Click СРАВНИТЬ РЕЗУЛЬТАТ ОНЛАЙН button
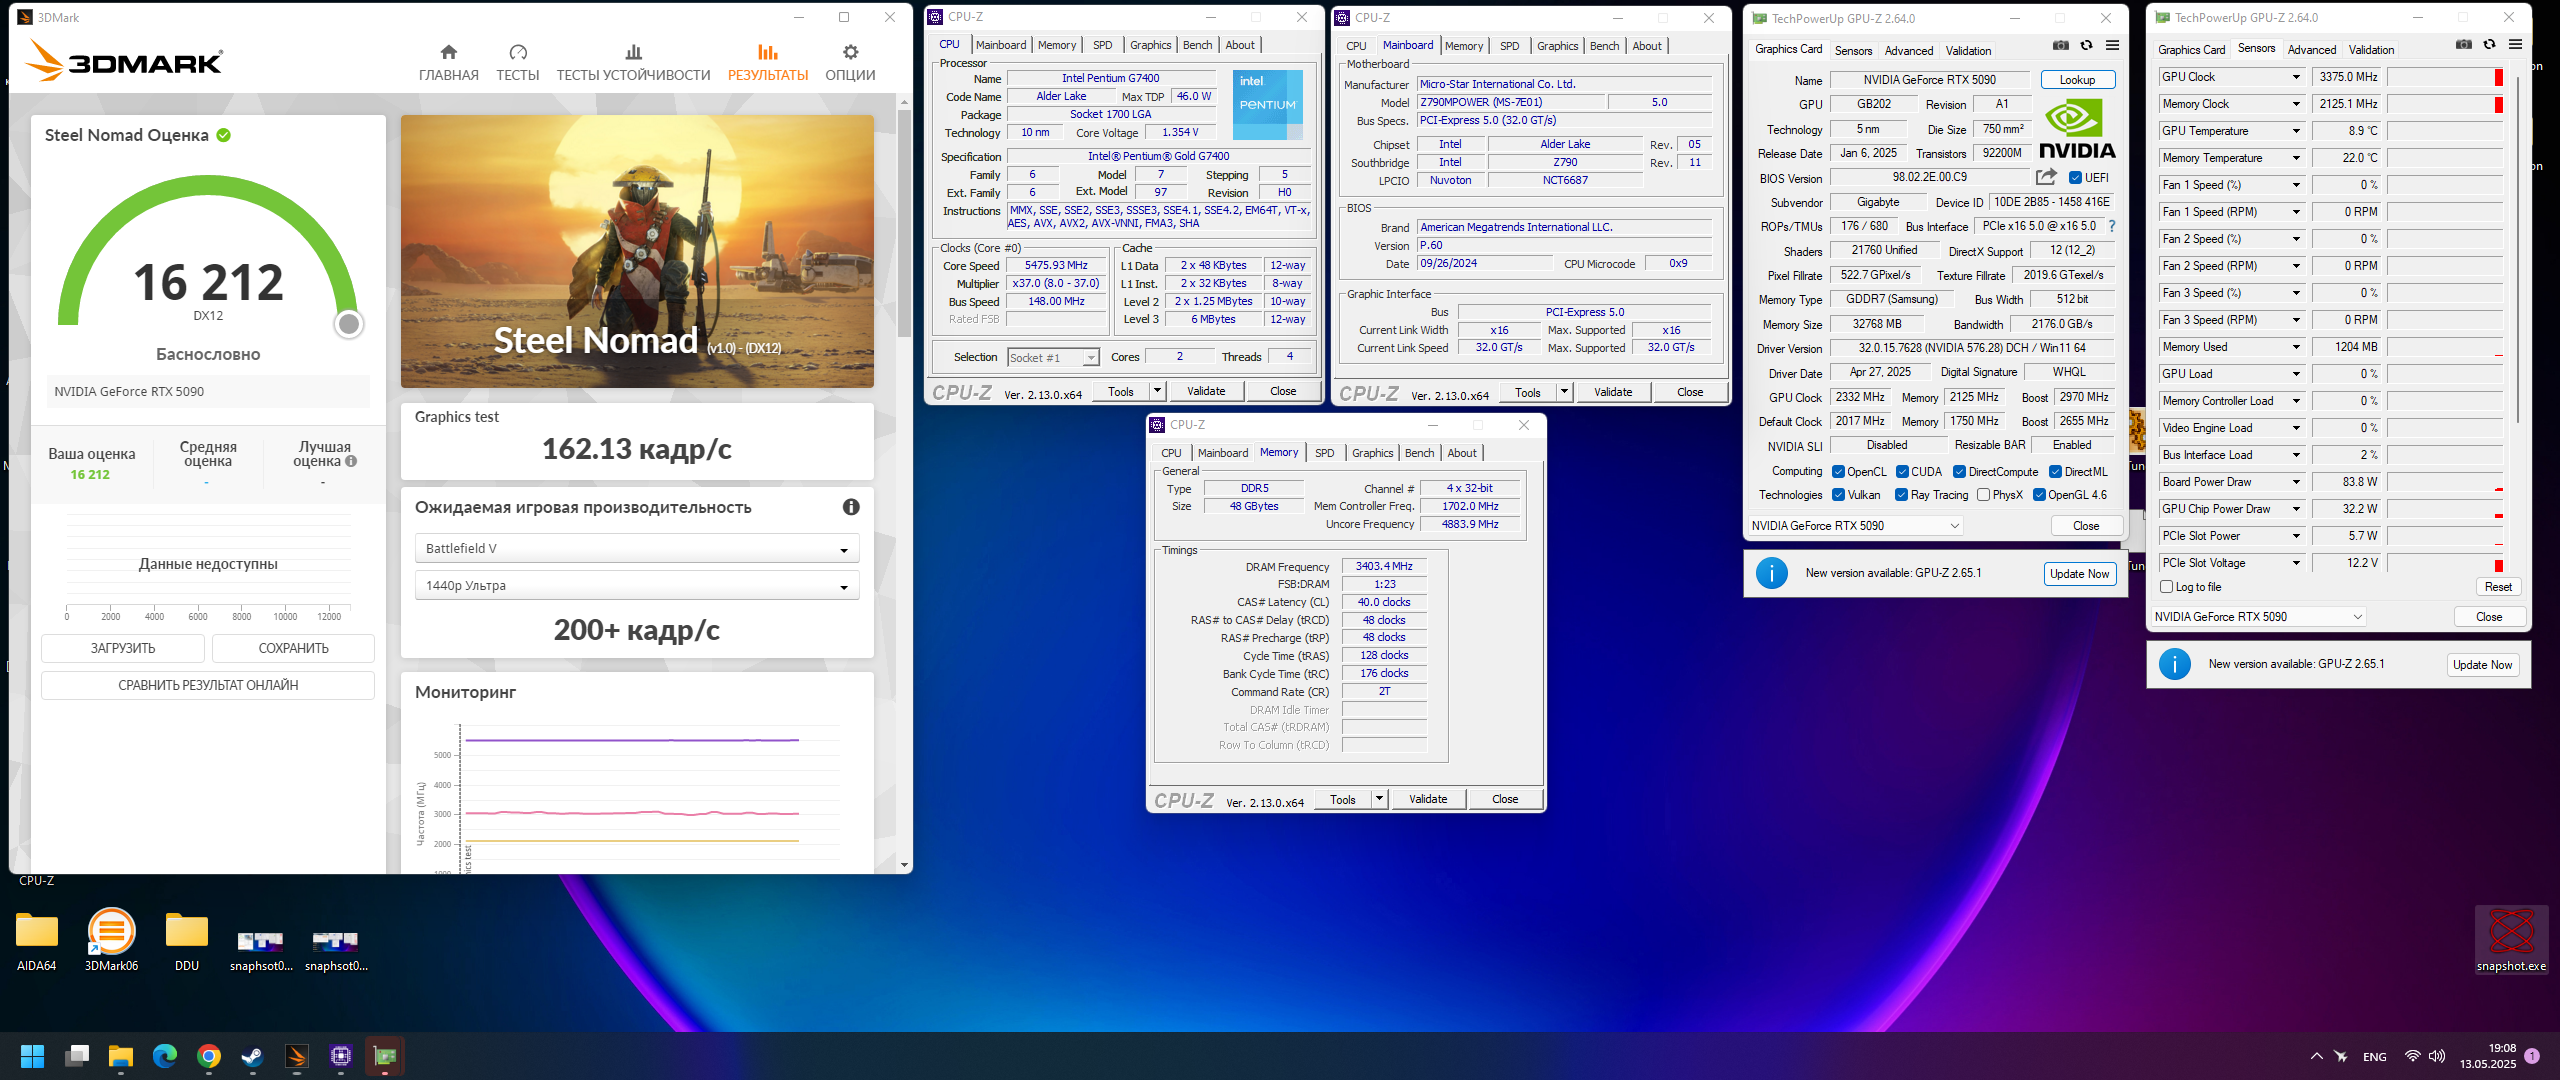 [208, 685]
